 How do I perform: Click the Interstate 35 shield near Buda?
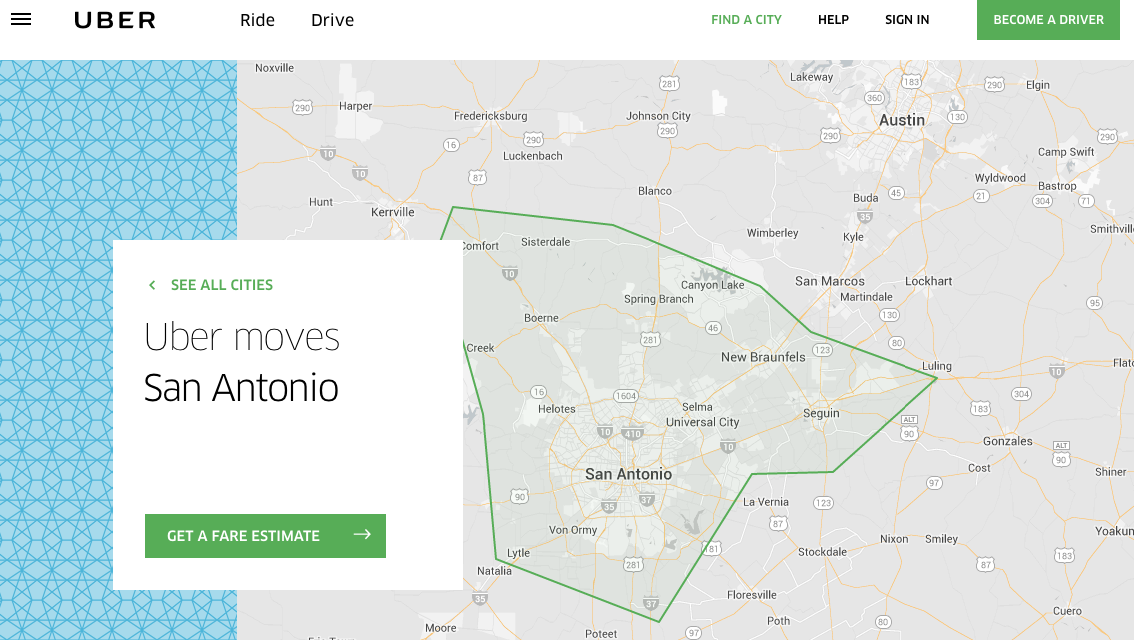coord(864,216)
